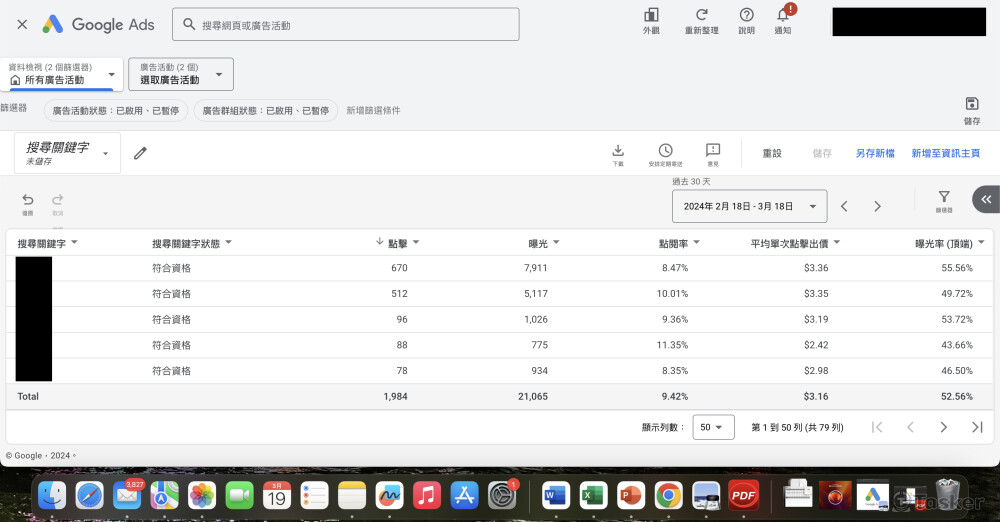Open the 平均單次點擊出價 column header menu
The width and height of the screenshot is (1000, 522).
point(837,242)
